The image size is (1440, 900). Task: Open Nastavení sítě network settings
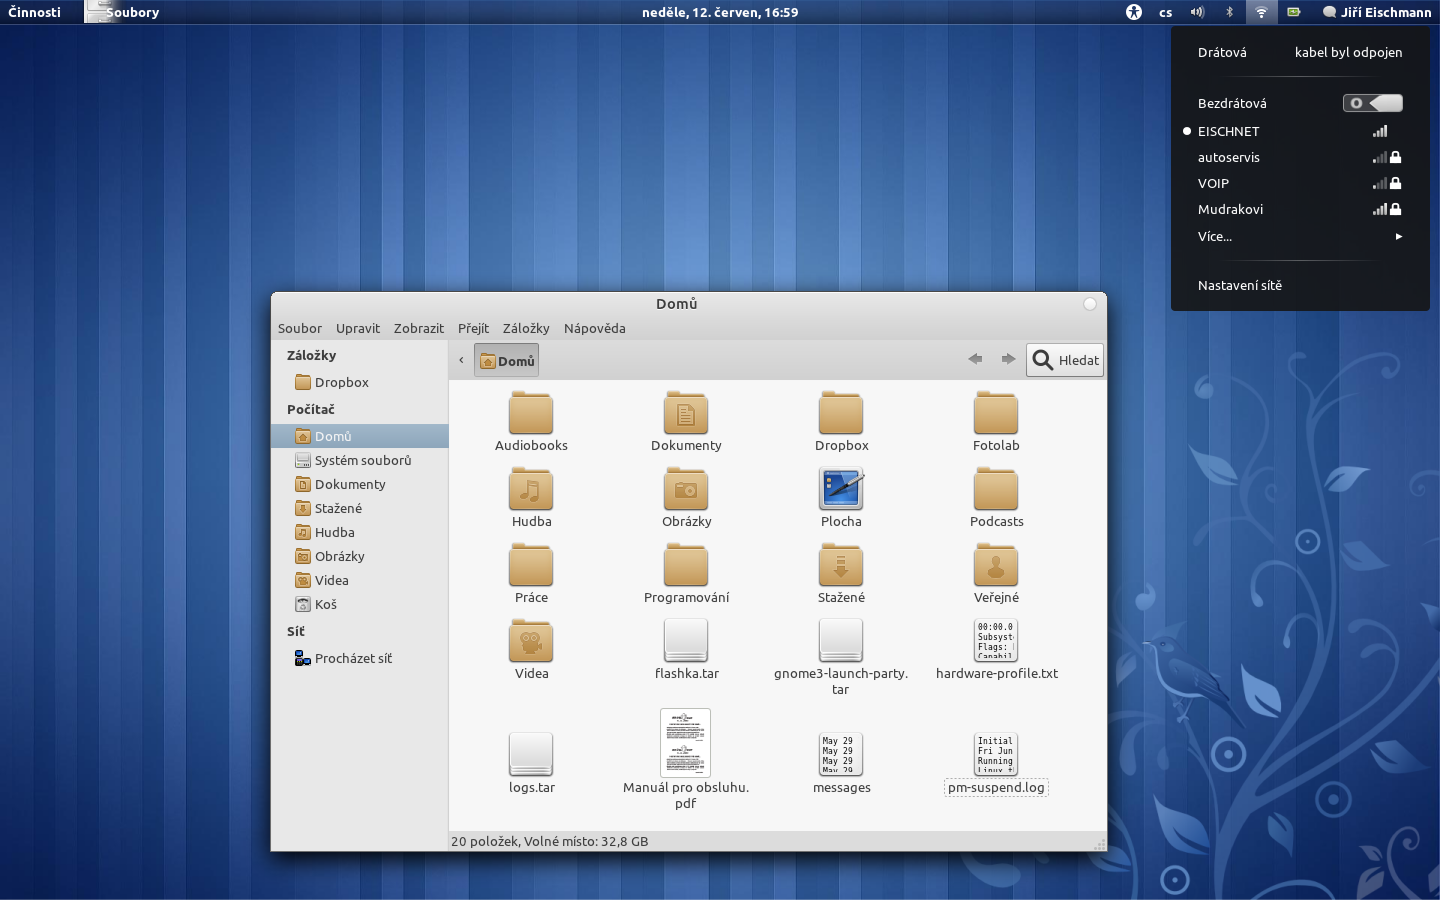[x=1240, y=285]
